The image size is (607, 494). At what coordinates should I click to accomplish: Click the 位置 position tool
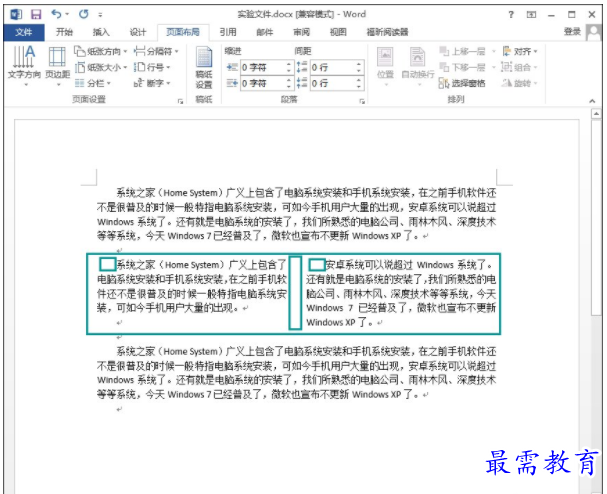[x=385, y=66]
